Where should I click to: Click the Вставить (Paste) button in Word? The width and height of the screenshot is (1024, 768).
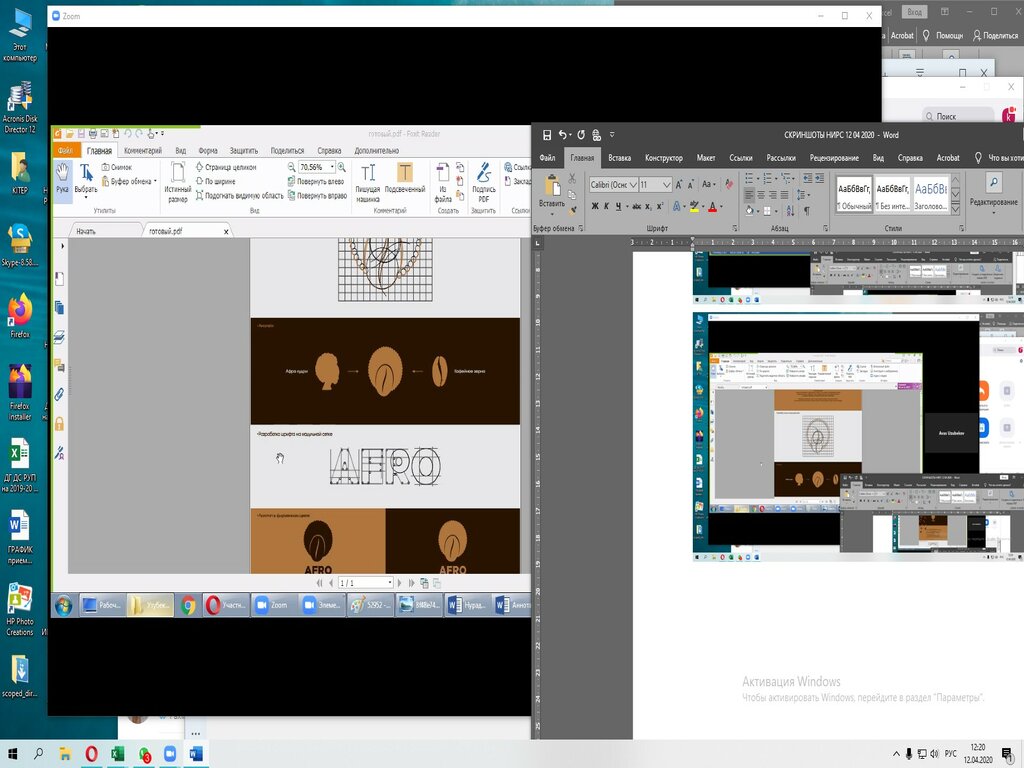point(552,195)
